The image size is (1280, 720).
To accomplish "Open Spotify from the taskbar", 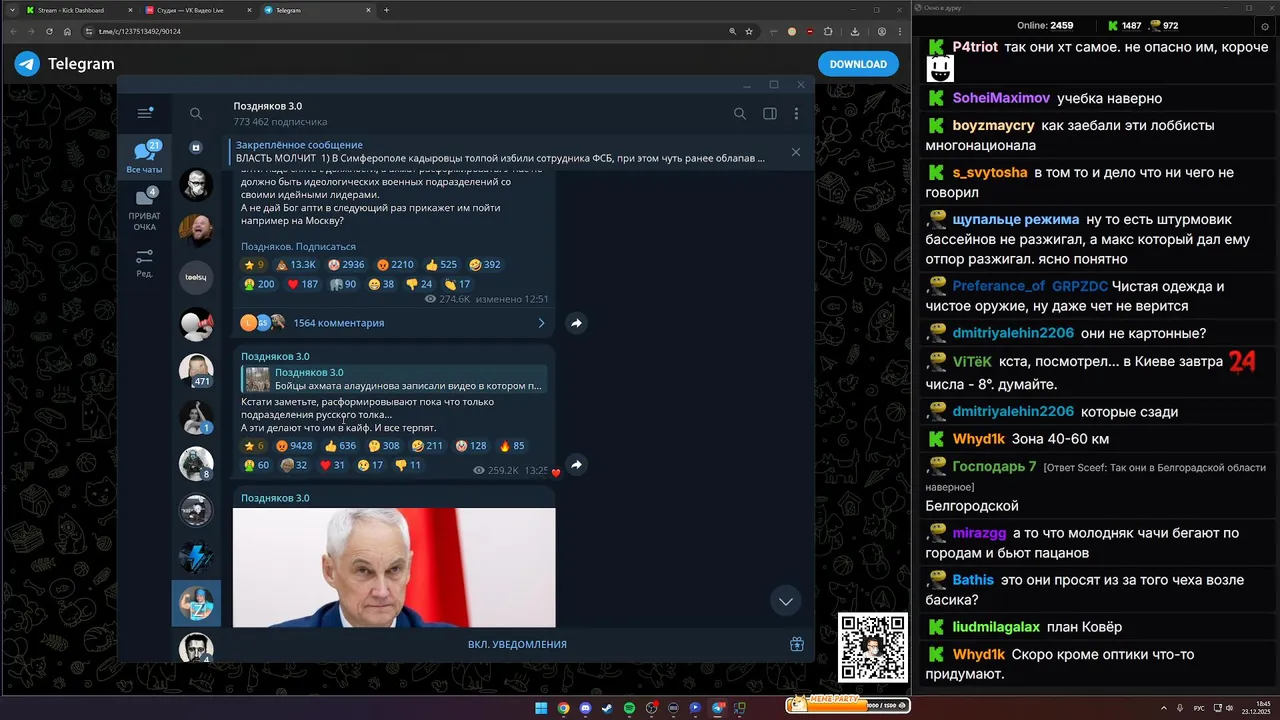I will (629, 708).
